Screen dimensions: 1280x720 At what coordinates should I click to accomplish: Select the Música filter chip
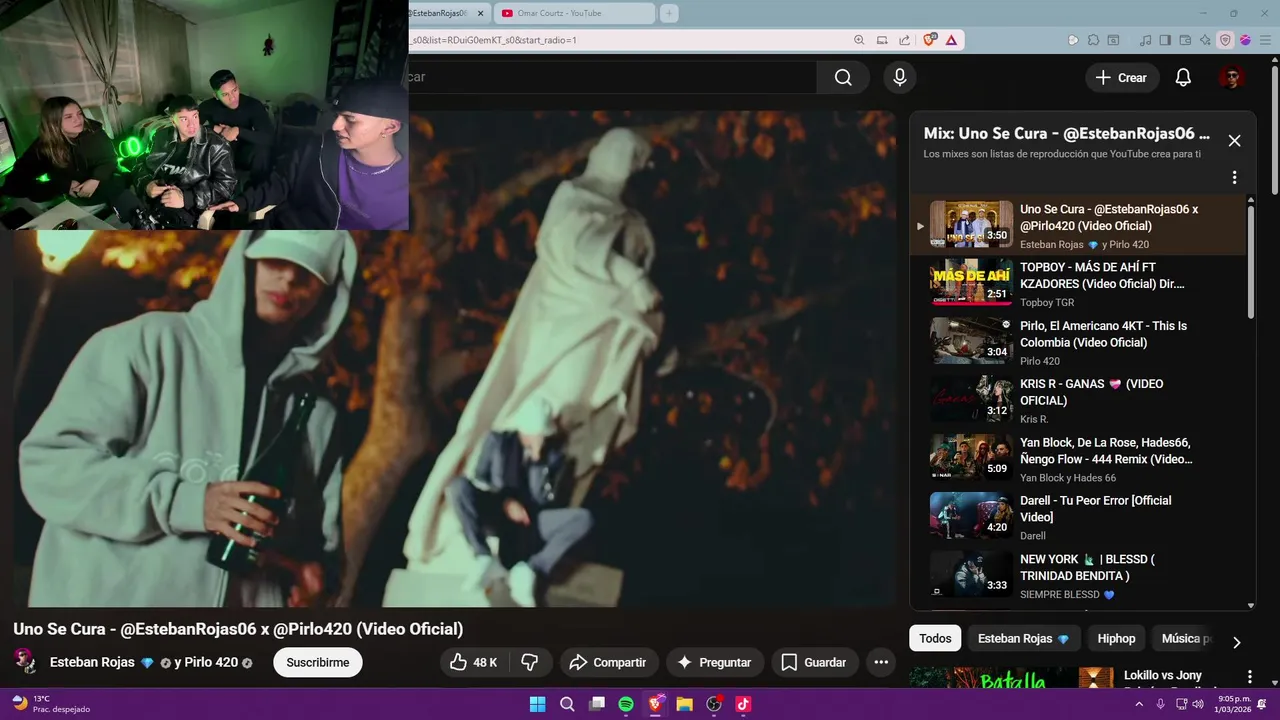pyautogui.click(x=1186, y=638)
